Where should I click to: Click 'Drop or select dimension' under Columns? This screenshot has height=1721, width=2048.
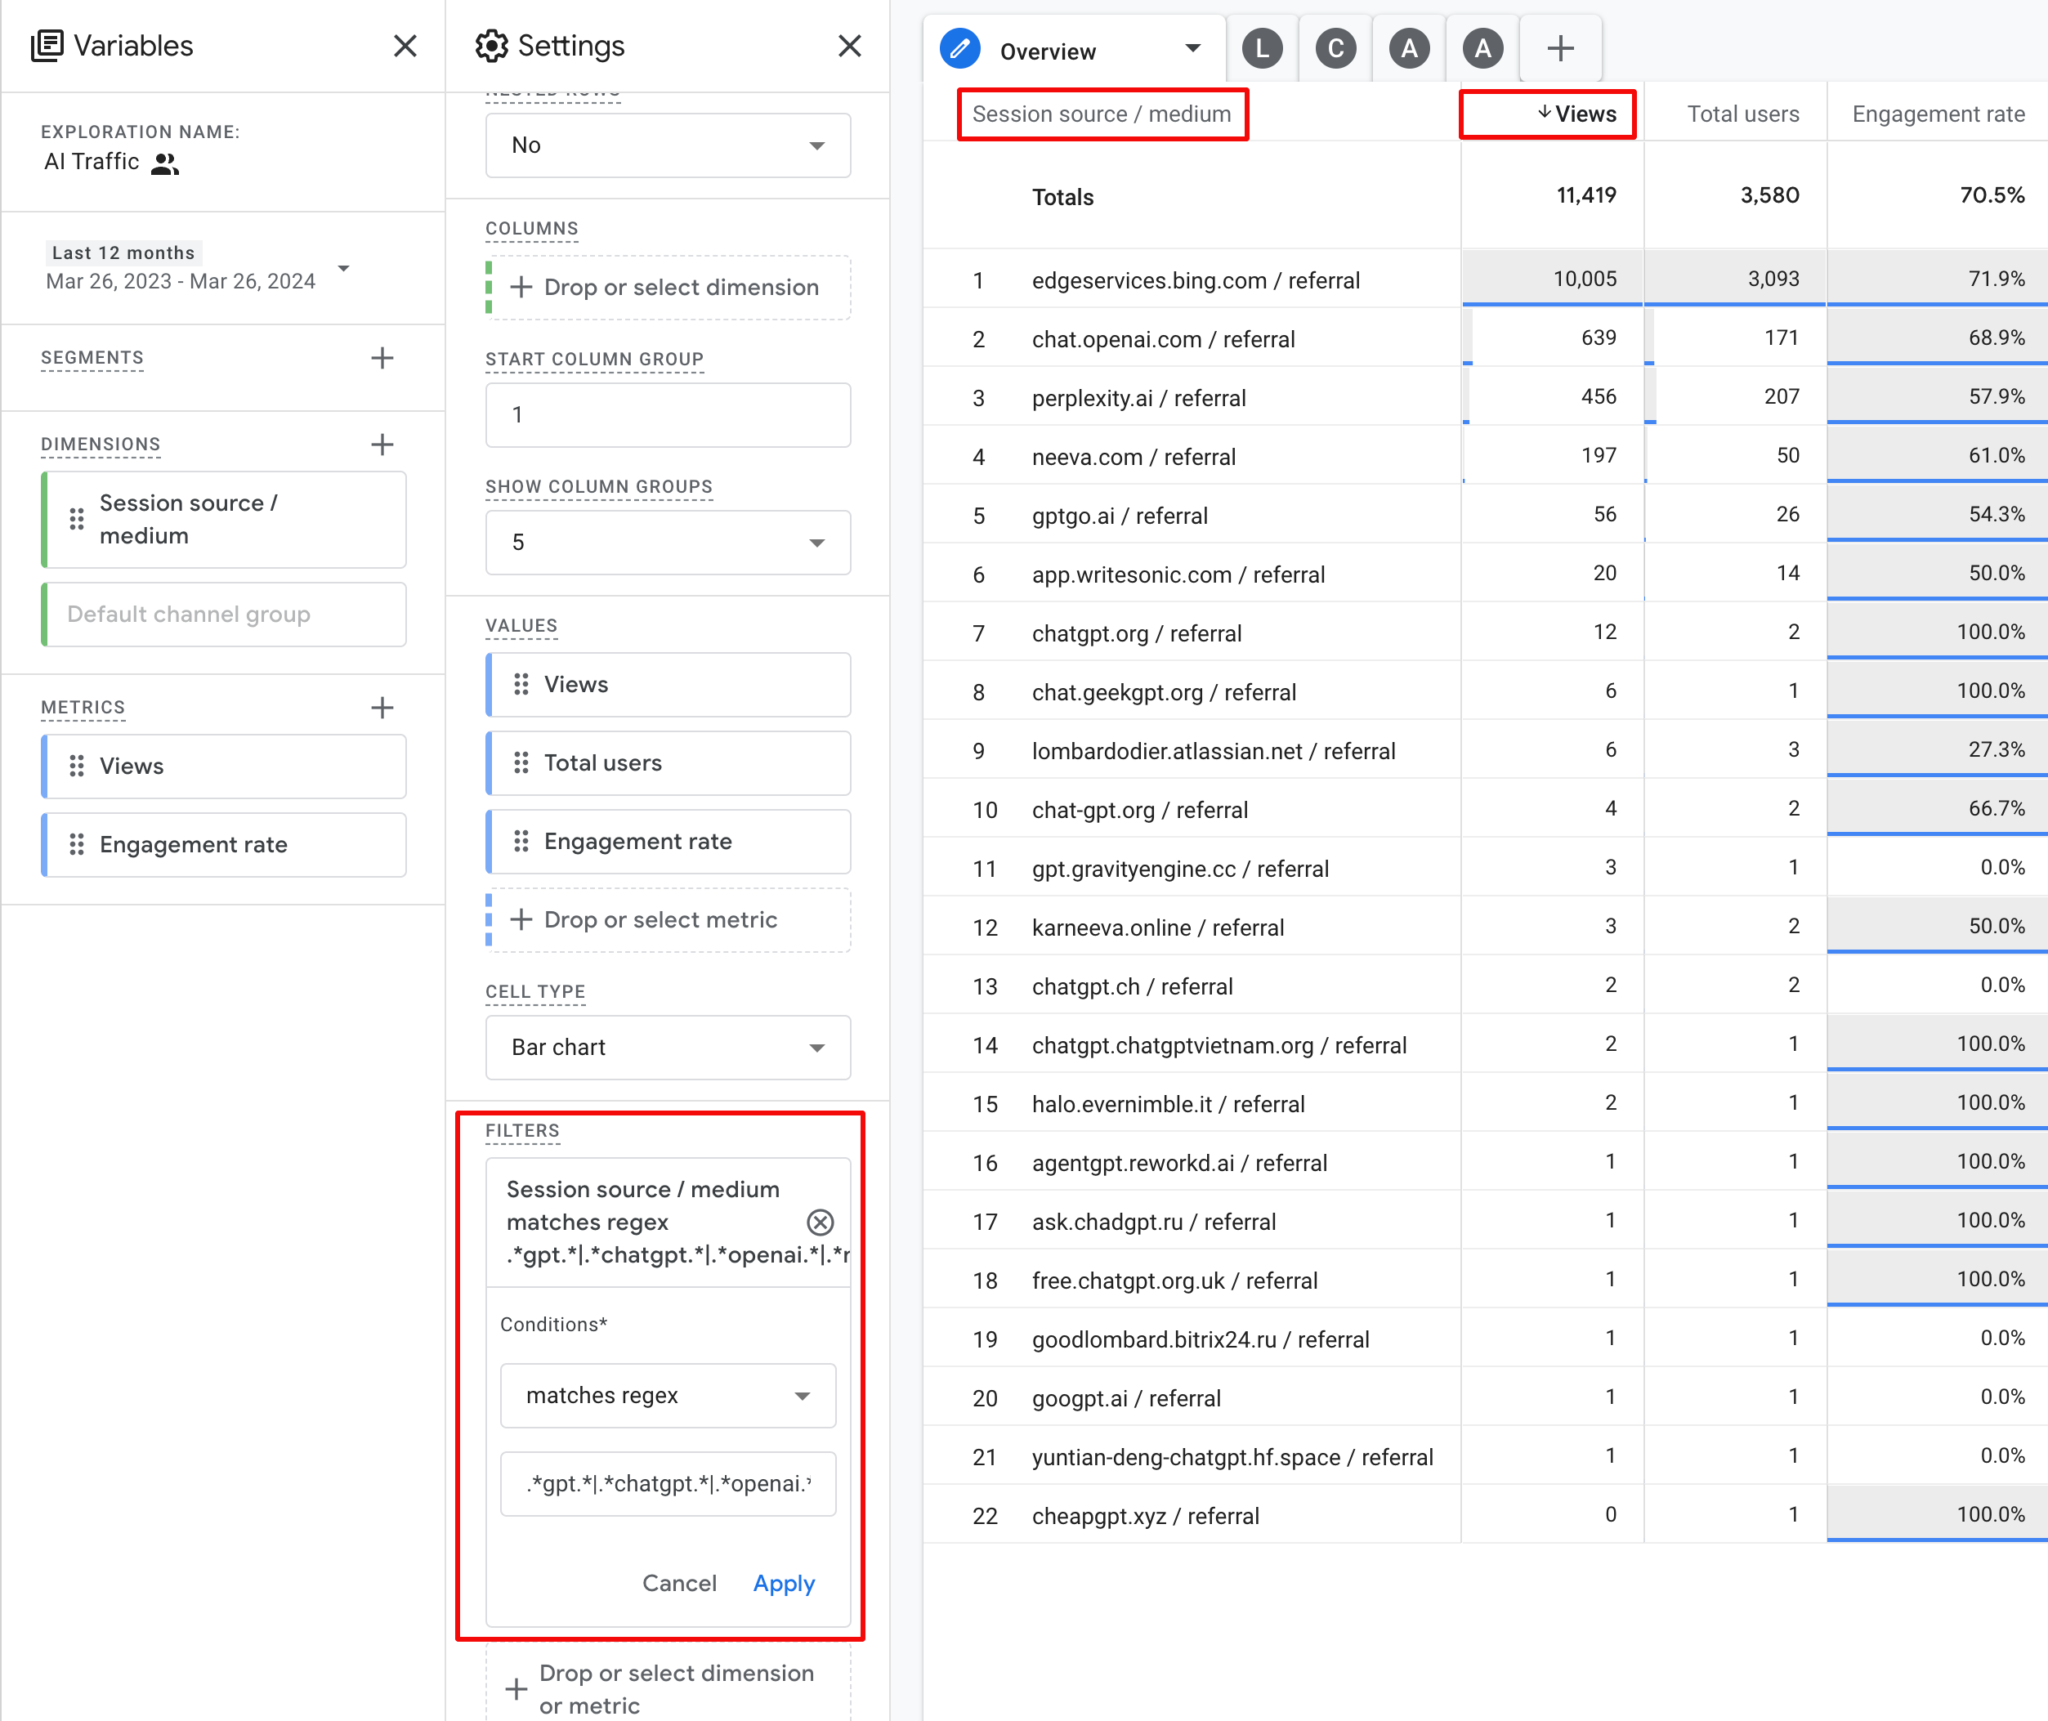point(668,288)
